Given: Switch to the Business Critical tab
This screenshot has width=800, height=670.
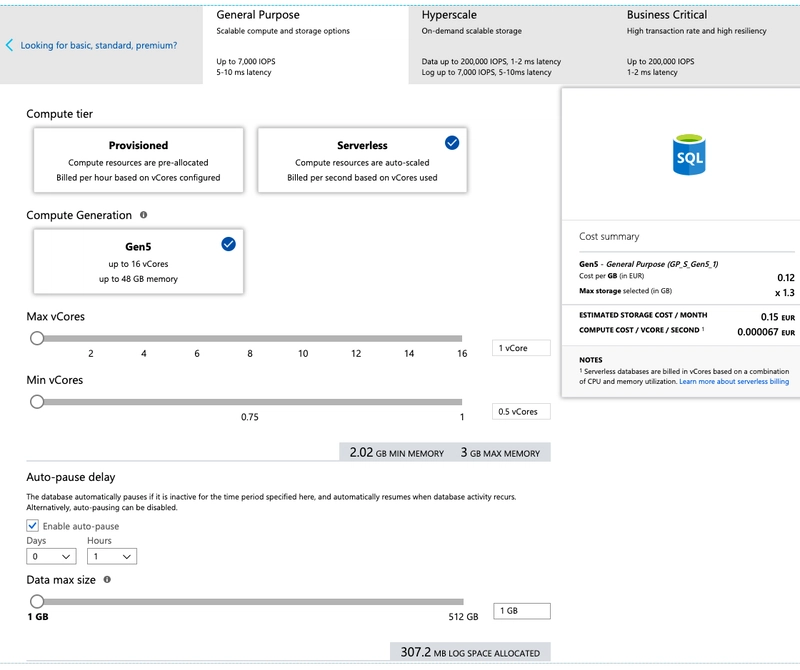Looking at the screenshot, I should pos(708,43).
